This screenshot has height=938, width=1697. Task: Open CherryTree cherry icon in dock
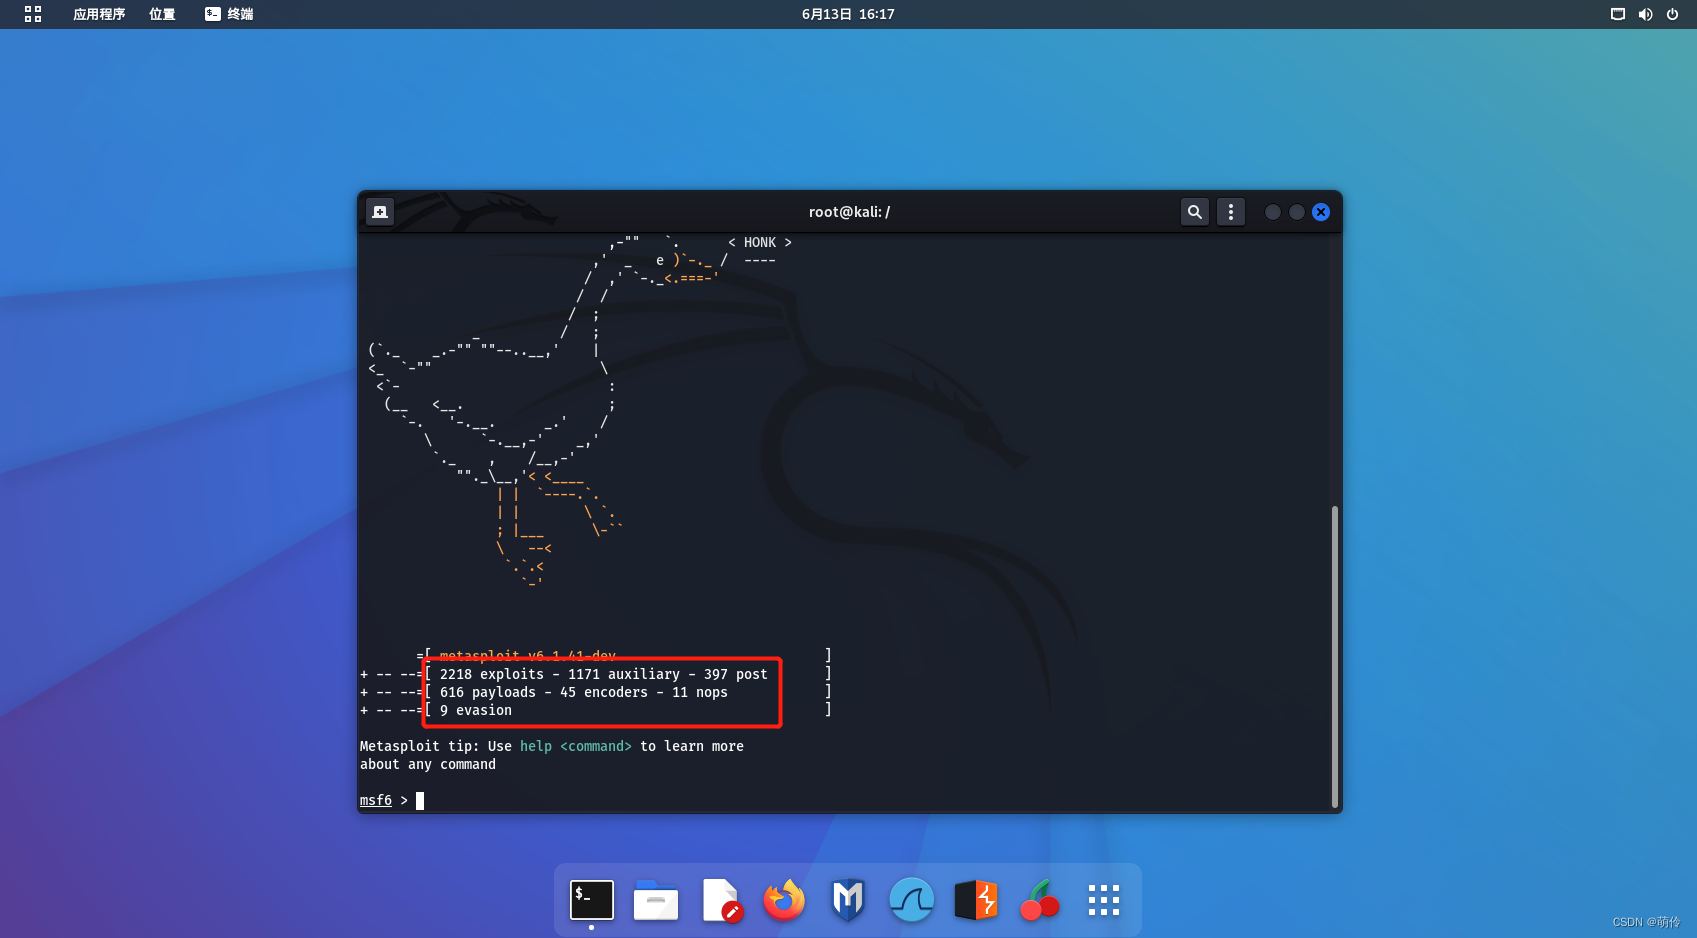click(1040, 900)
